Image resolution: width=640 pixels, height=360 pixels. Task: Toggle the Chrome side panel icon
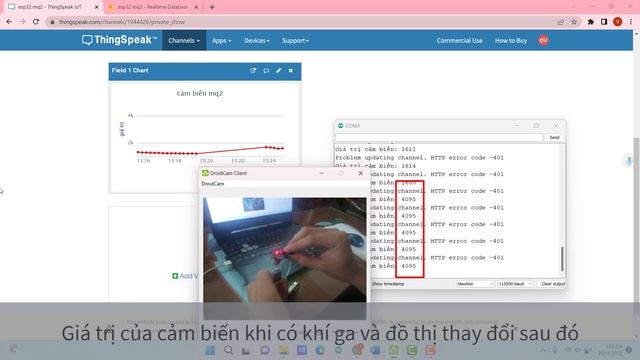coord(604,22)
